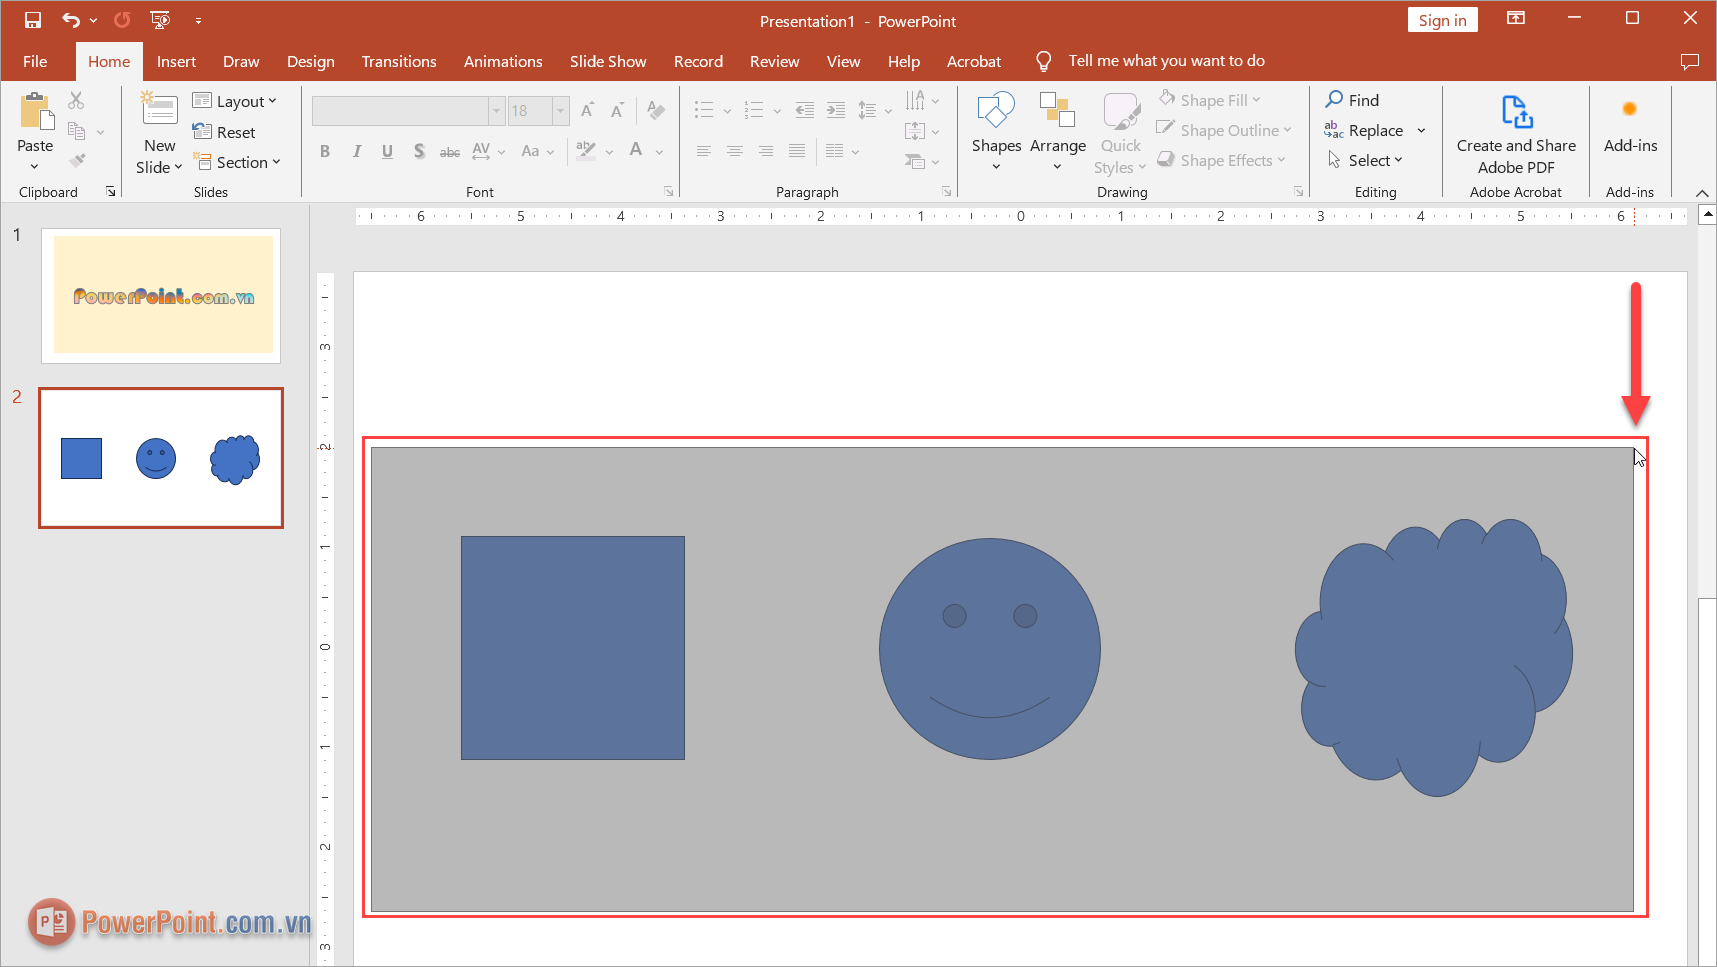Open the File menu
Screen dimensions: 1717x967
coord(35,61)
